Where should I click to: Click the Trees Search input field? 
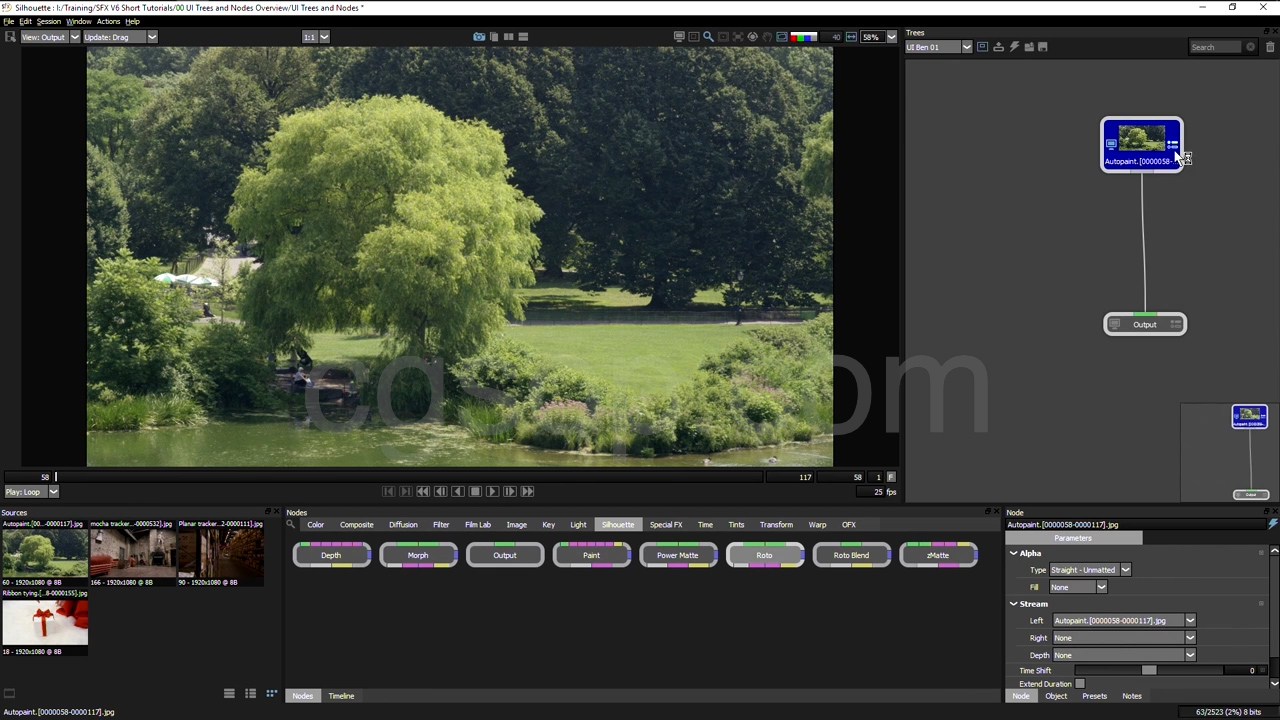1215,47
